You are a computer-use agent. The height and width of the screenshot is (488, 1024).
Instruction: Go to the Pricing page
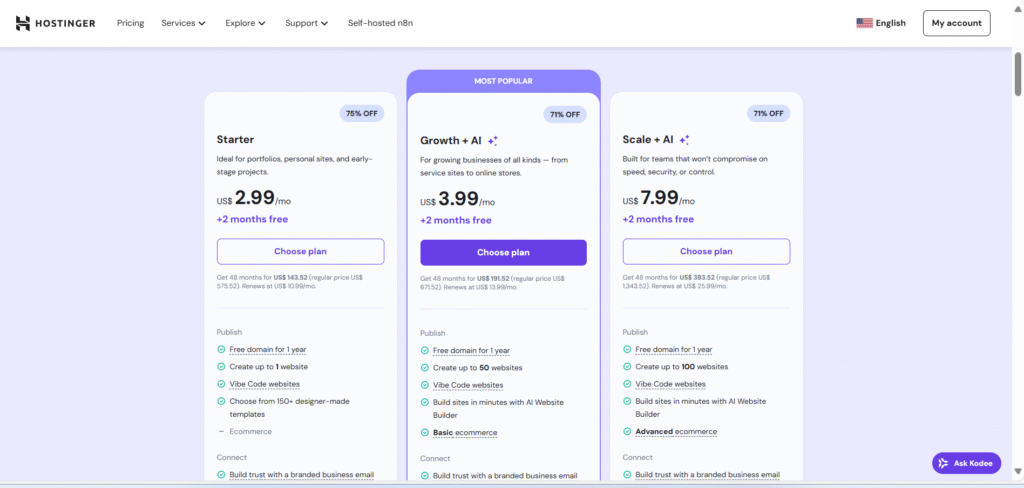pyautogui.click(x=130, y=23)
